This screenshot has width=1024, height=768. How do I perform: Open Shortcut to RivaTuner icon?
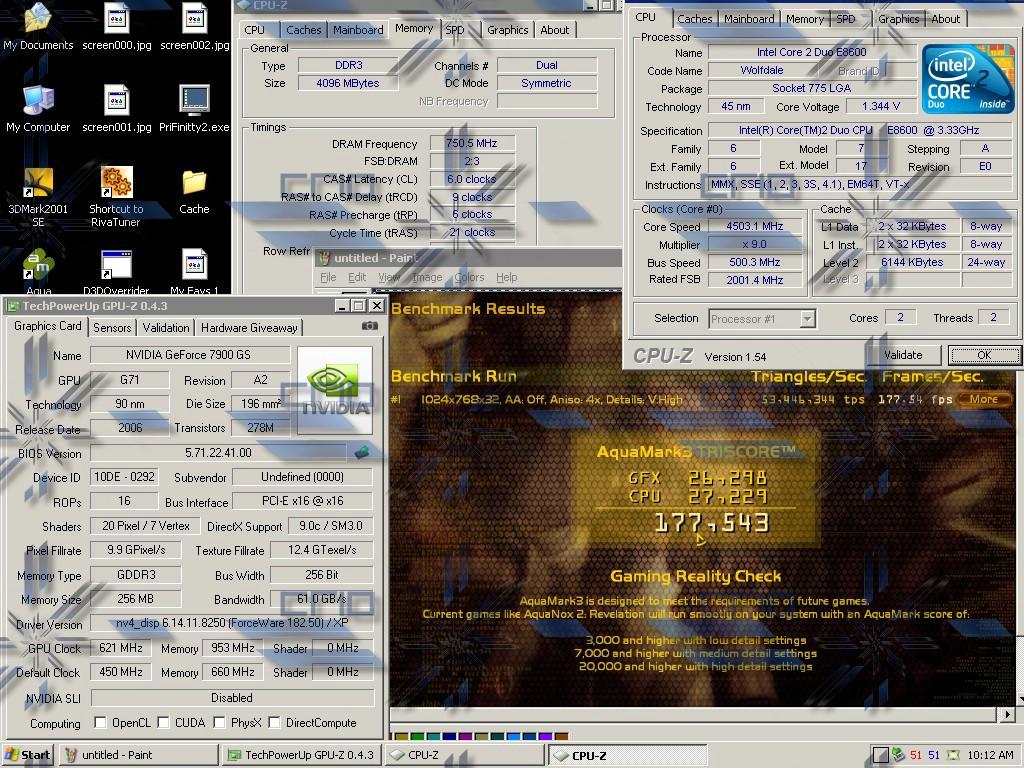tap(116, 197)
